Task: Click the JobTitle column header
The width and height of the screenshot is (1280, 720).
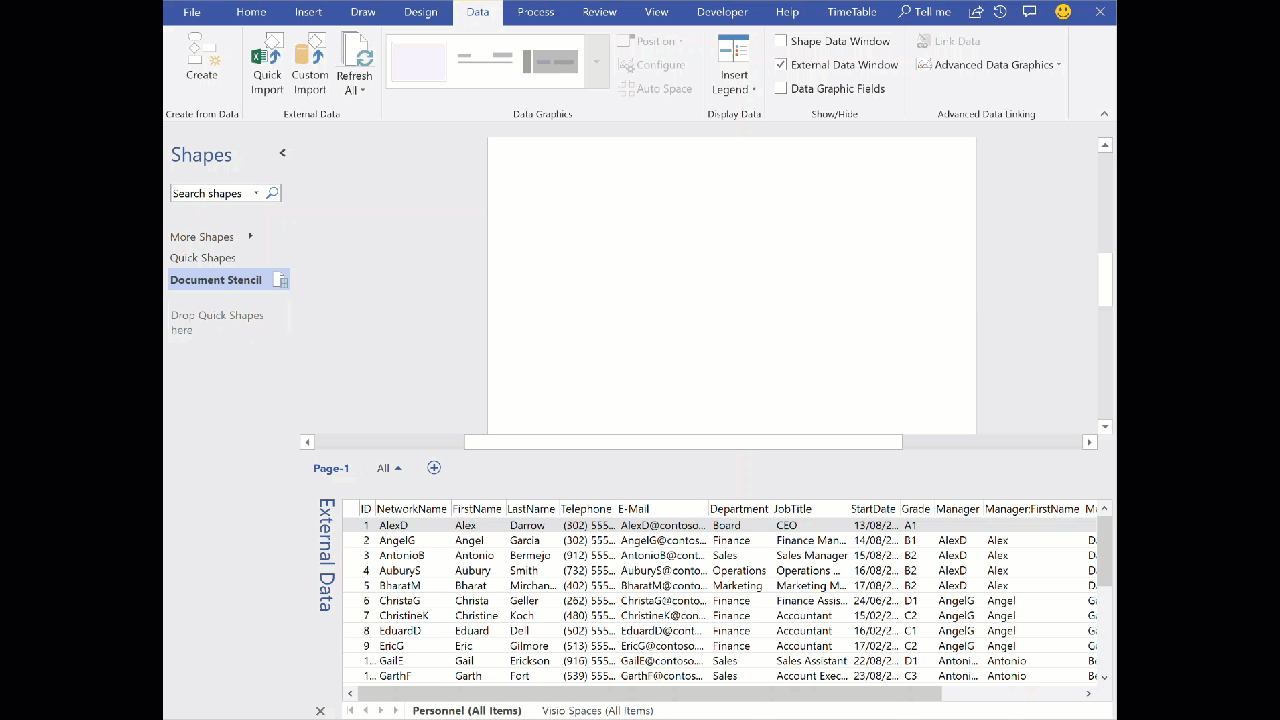Action: pos(810,509)
